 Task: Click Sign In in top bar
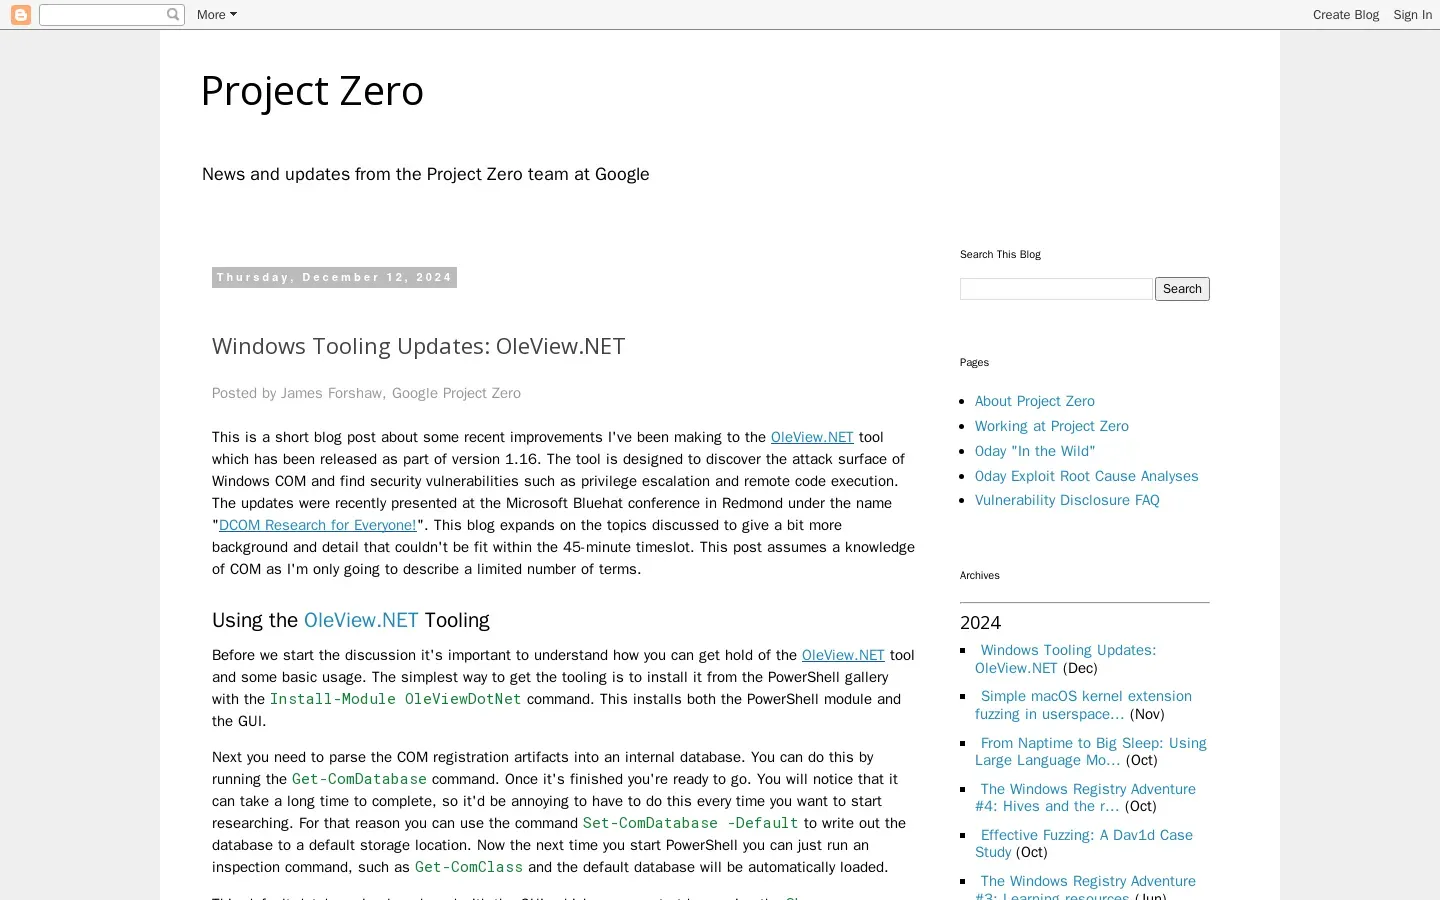pos(1412,15)
